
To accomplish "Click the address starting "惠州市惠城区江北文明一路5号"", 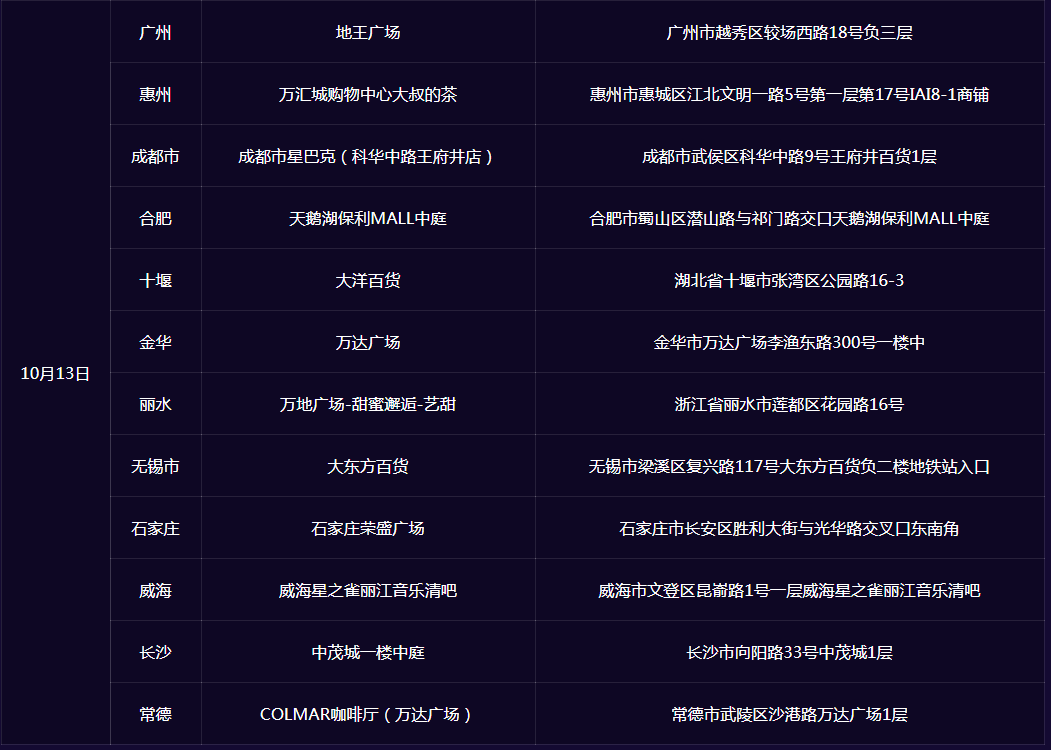I will pyautogui.click(x=790, y=95).
